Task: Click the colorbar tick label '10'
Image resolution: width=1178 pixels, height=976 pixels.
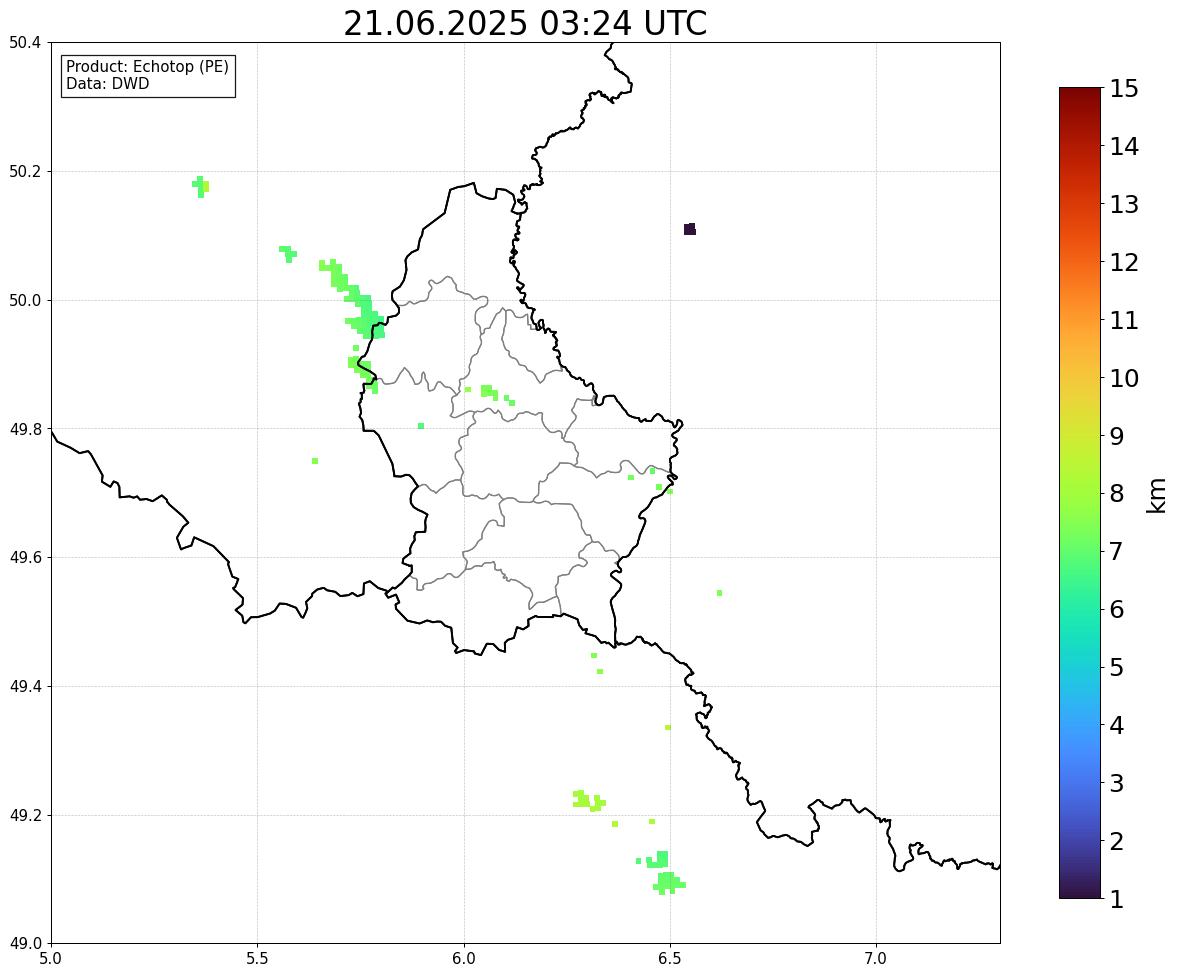Action: point(1124,378)
